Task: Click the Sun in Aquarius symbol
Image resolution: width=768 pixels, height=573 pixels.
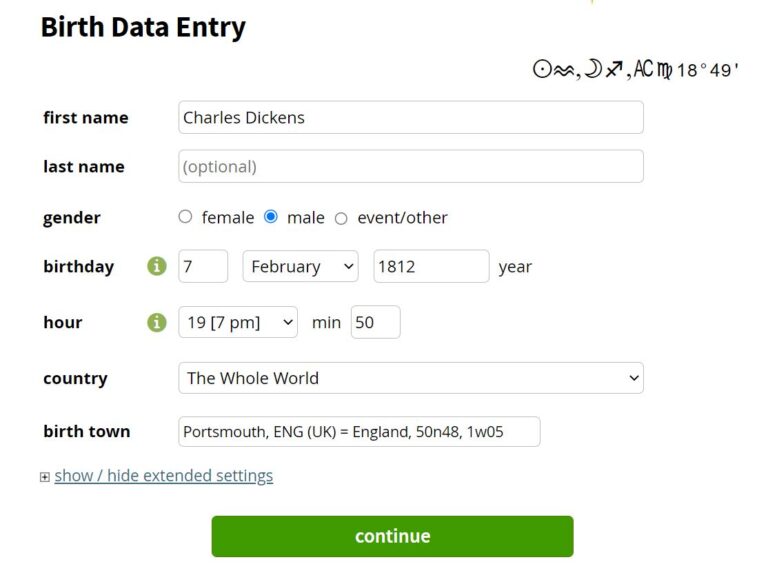Action: click(553, 69)
